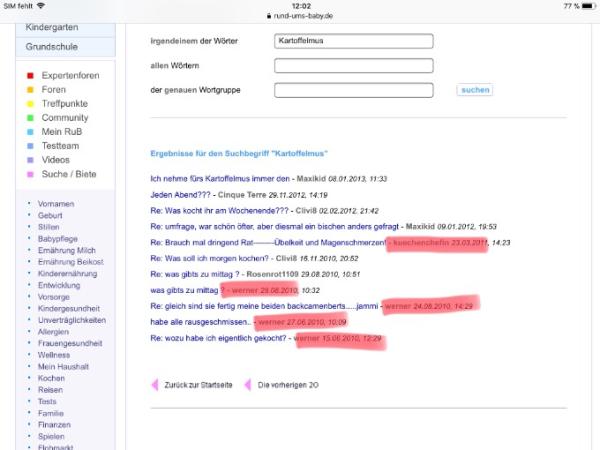
Task: Click the purple square beside Videos
Action: pos(30,160)
